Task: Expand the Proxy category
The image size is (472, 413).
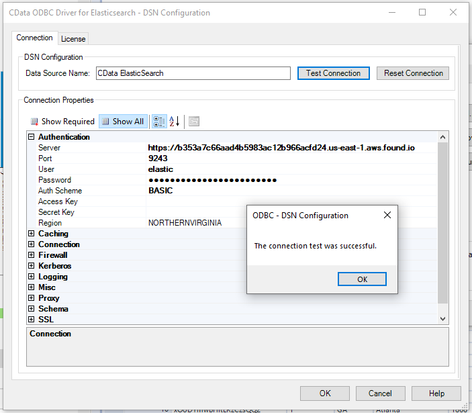Action: pyautogui.click(x=31, y=298)
